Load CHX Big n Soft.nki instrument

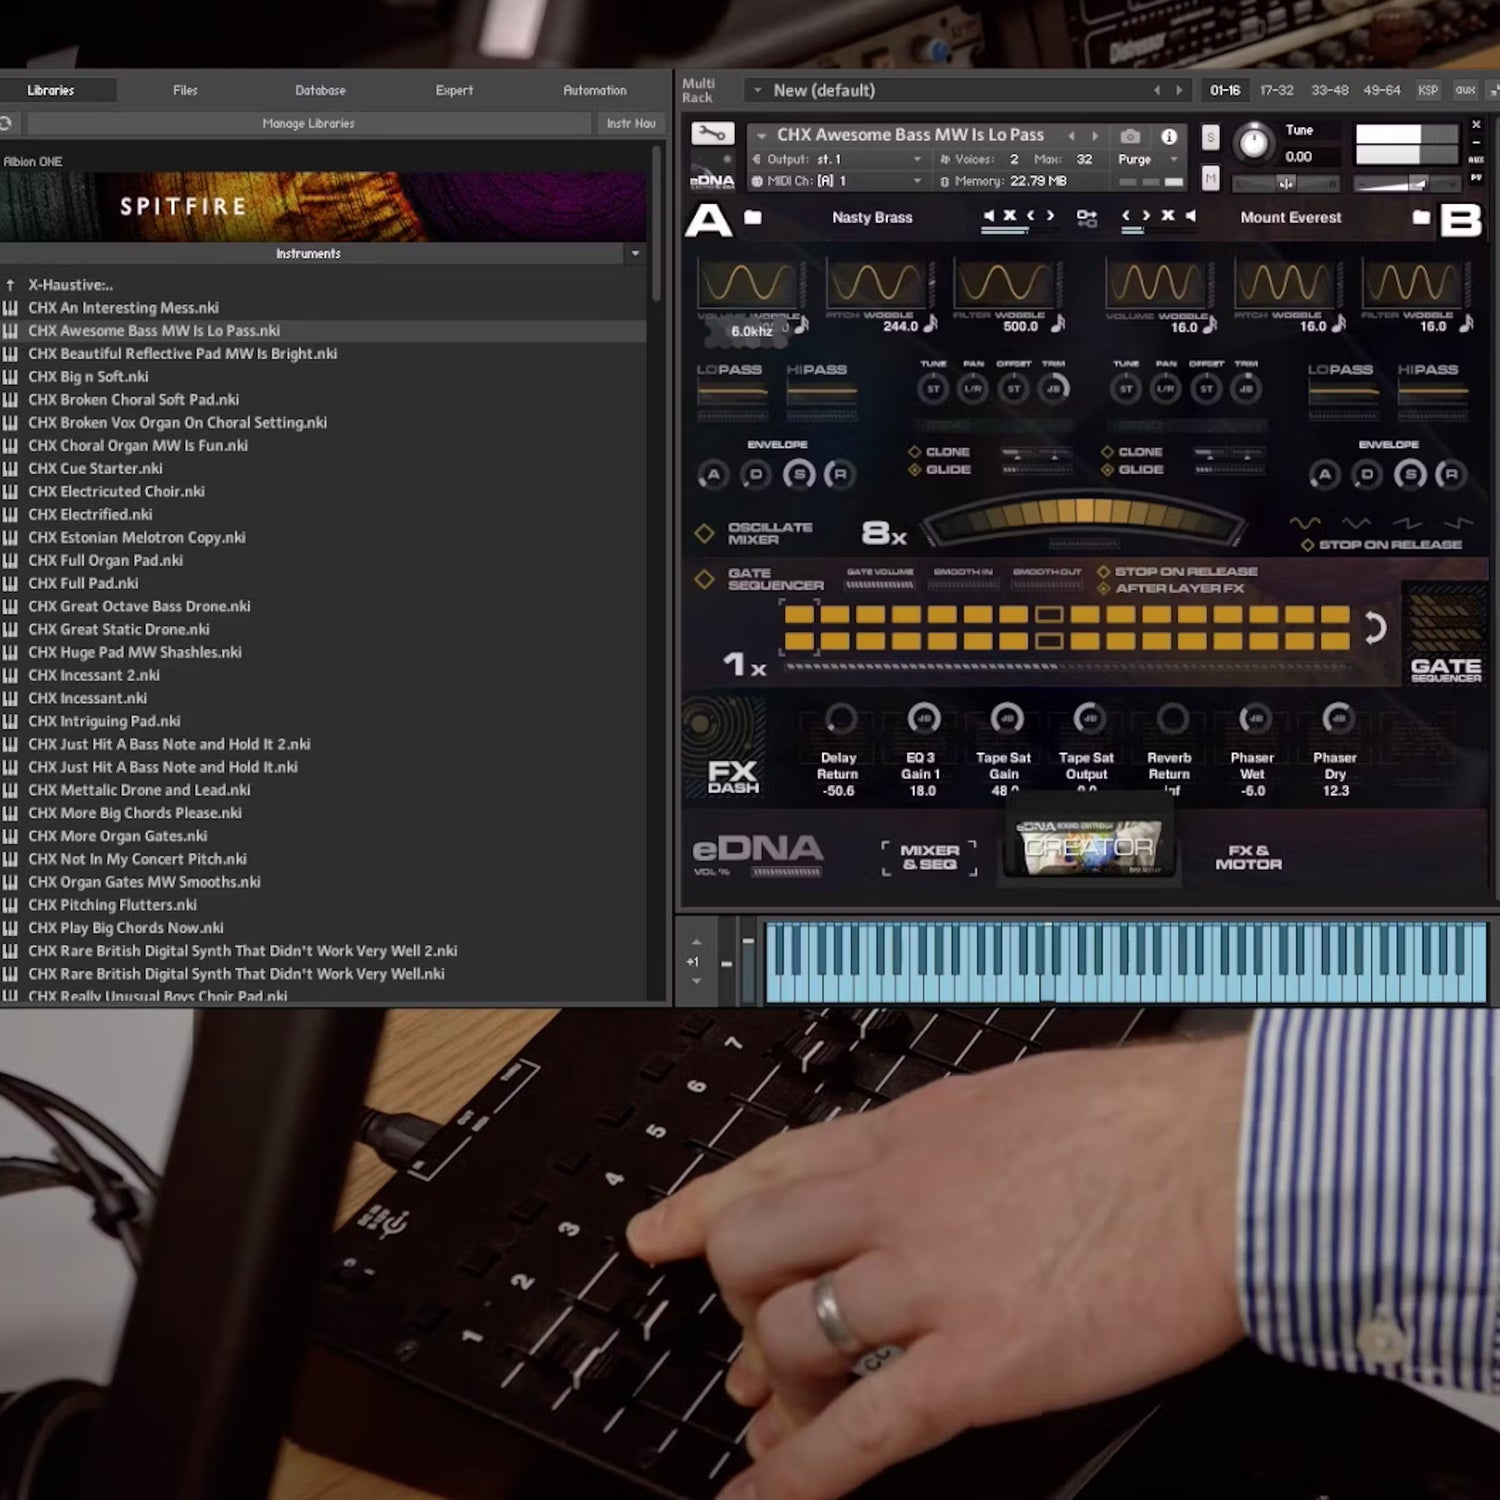pyautogui.click(x=88, y=377)
